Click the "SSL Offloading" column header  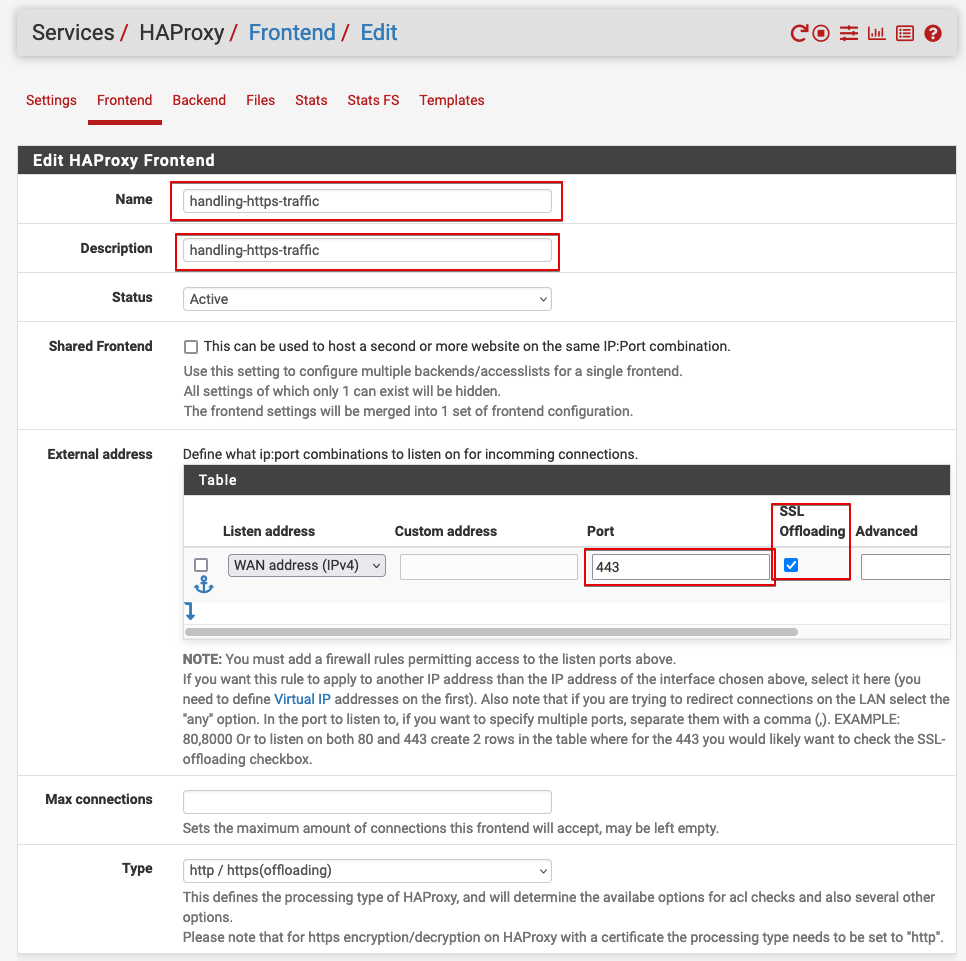pyautogui.click(x=812, y=521)
